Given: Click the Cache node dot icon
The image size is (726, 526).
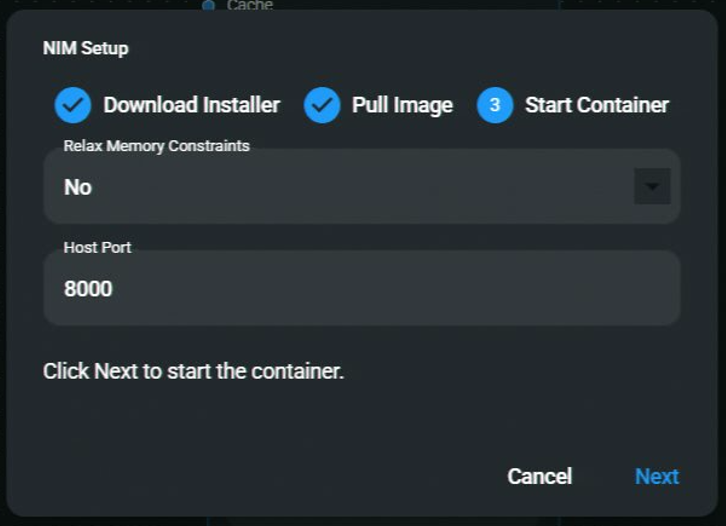Looking at the screenshot, I should coord(208,6).
